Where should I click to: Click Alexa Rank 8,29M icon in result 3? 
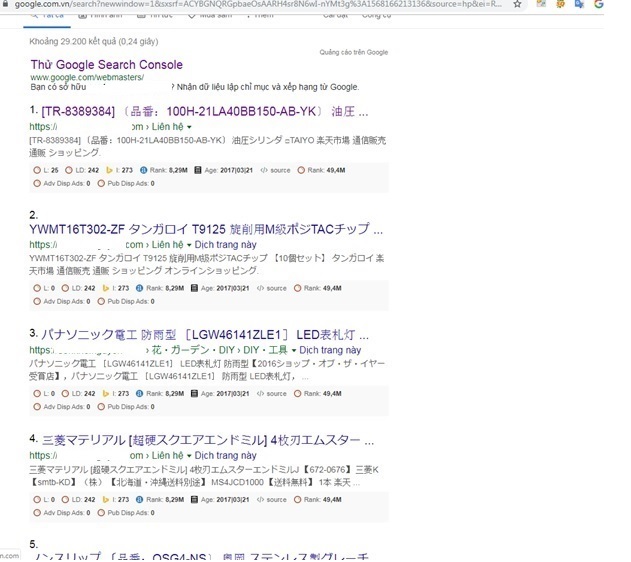click(139, 394)
